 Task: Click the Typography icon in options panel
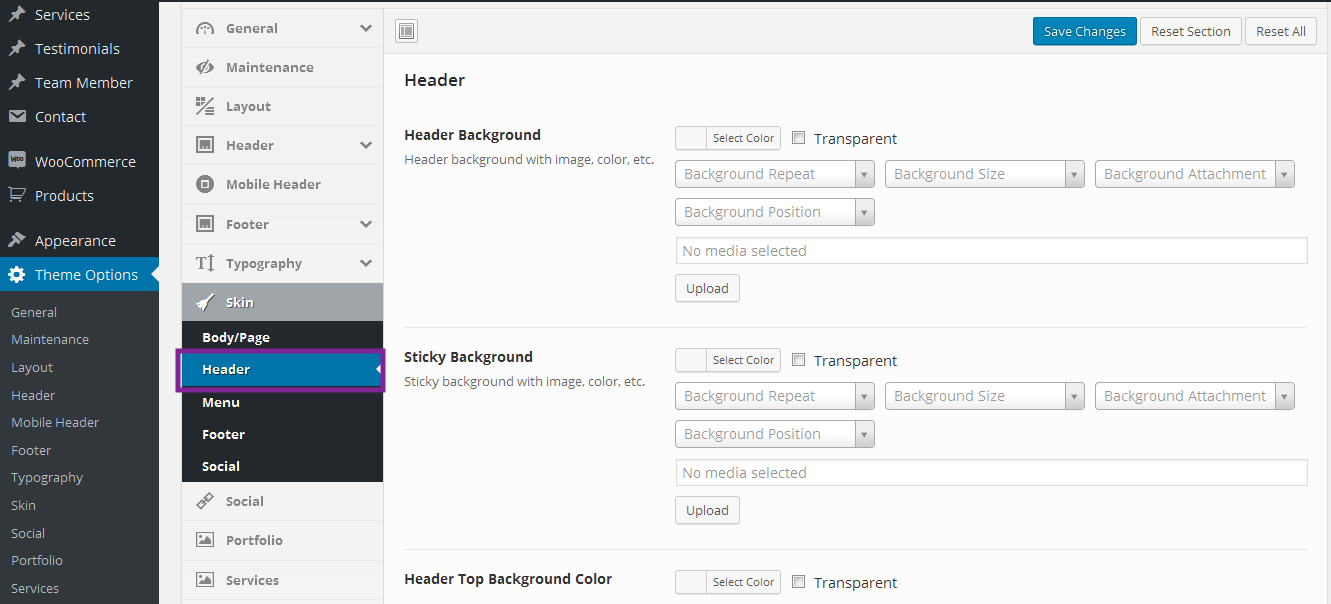(x=205, y=263)
